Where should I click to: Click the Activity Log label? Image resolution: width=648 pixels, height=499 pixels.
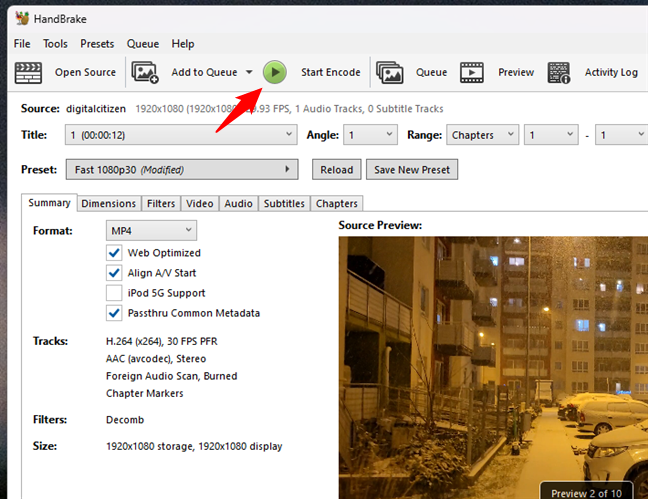click(611, 72)
